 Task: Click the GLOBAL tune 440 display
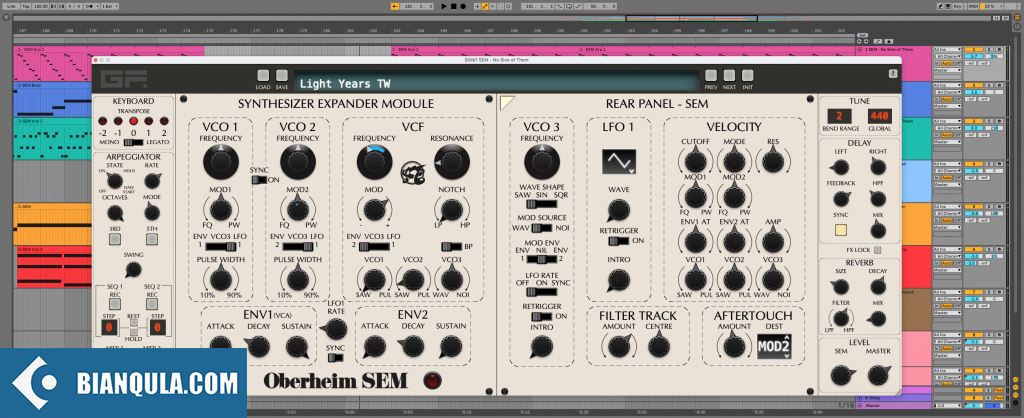[879, 116]
